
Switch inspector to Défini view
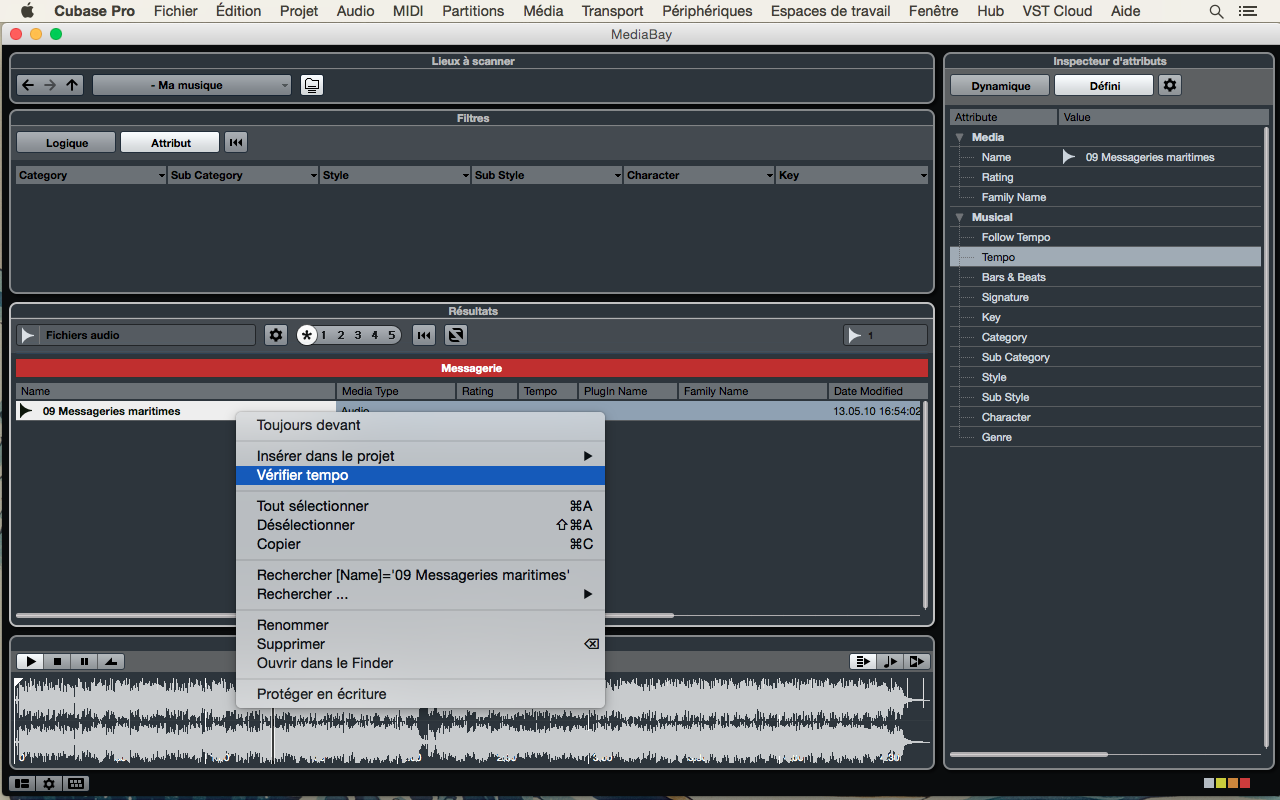pos(1104,86)
